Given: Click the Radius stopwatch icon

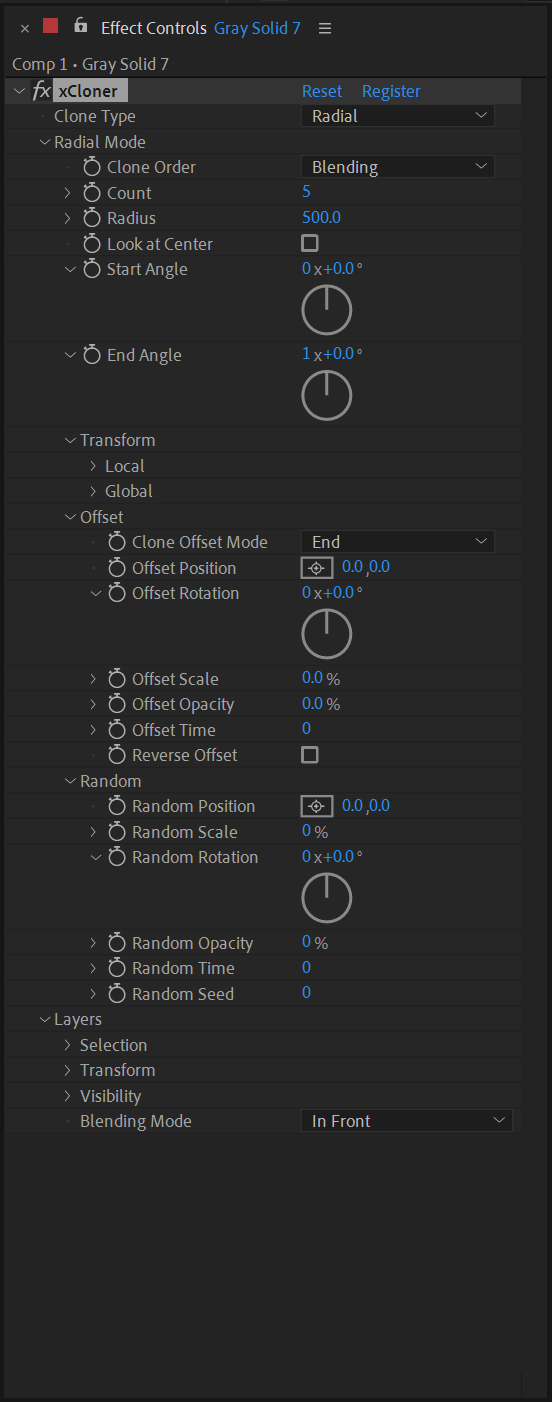Looking at the screenshot, I should 92,218.
